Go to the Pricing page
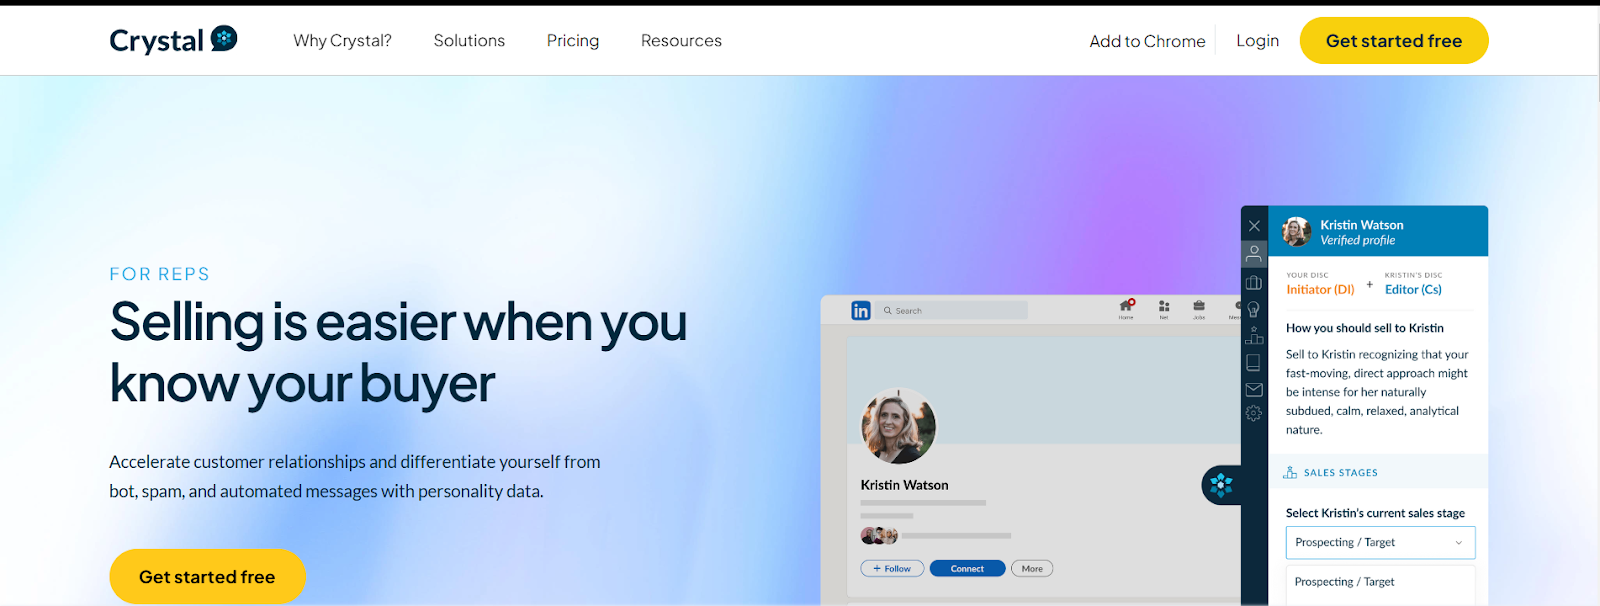 coord(573,41)
